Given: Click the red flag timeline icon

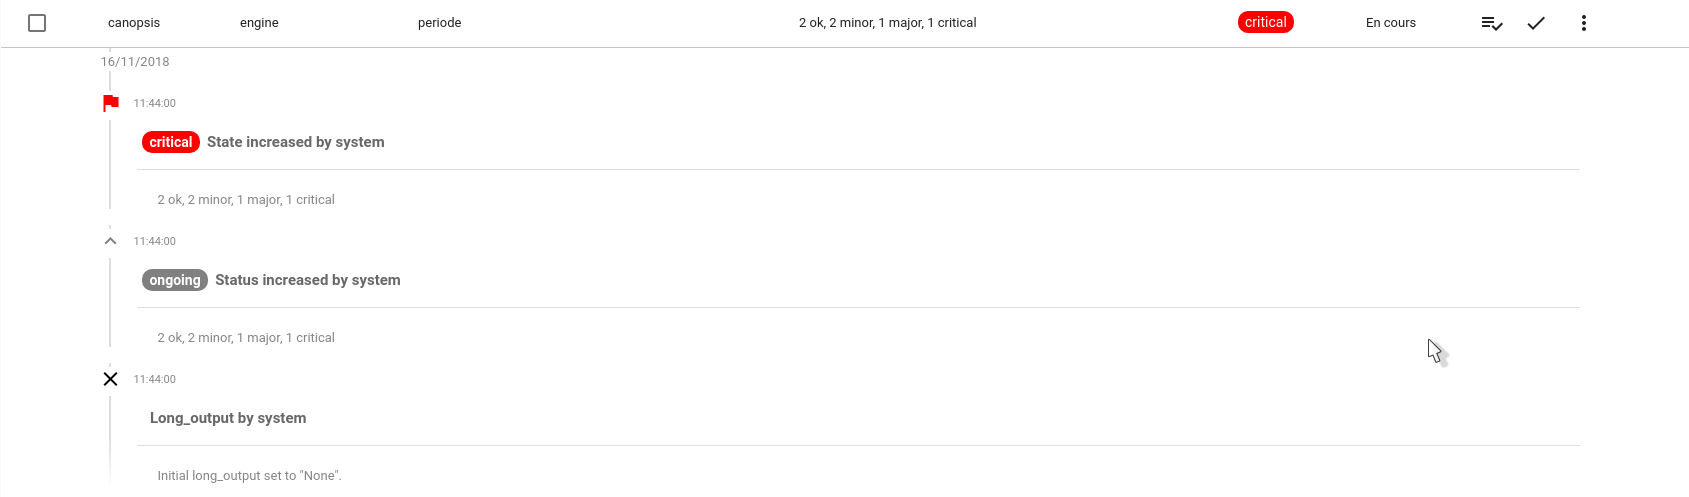Looking at the screenshot, I should pos(111,103).
